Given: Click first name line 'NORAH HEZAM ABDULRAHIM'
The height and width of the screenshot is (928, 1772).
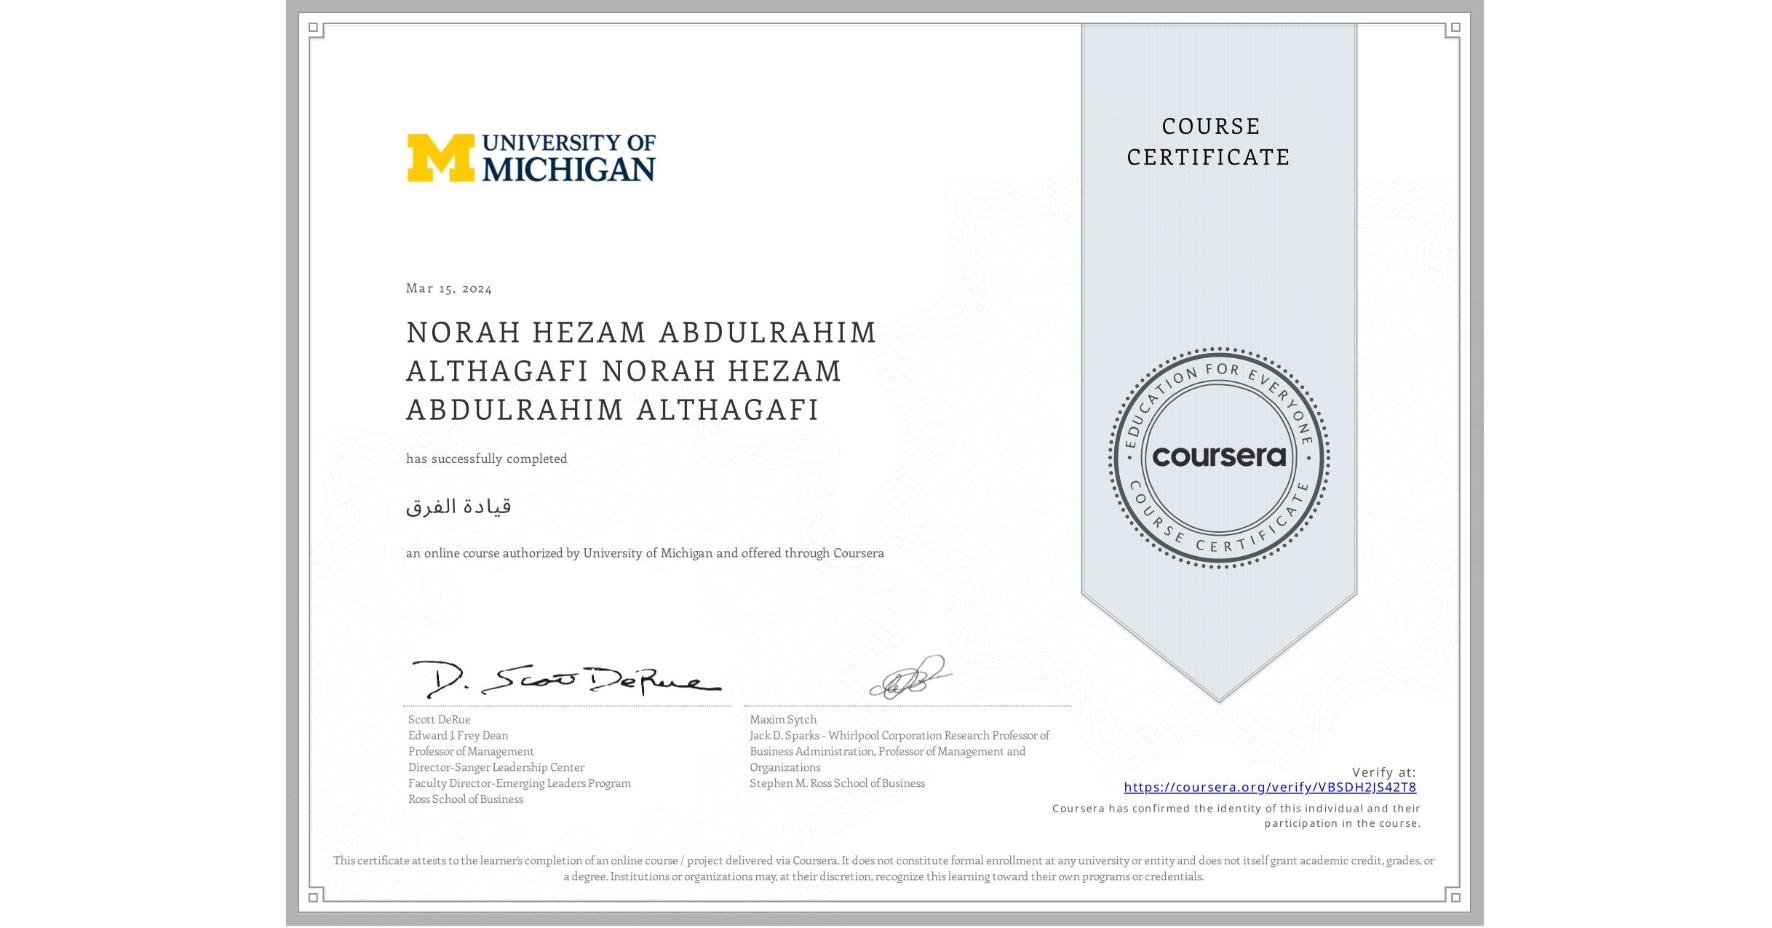Looking at the screenshot, I should coord(641,332).
